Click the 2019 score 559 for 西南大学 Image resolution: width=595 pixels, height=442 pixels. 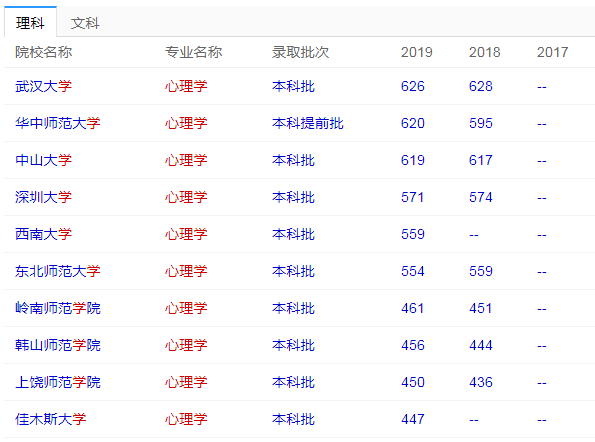click(x=413, y=234)
